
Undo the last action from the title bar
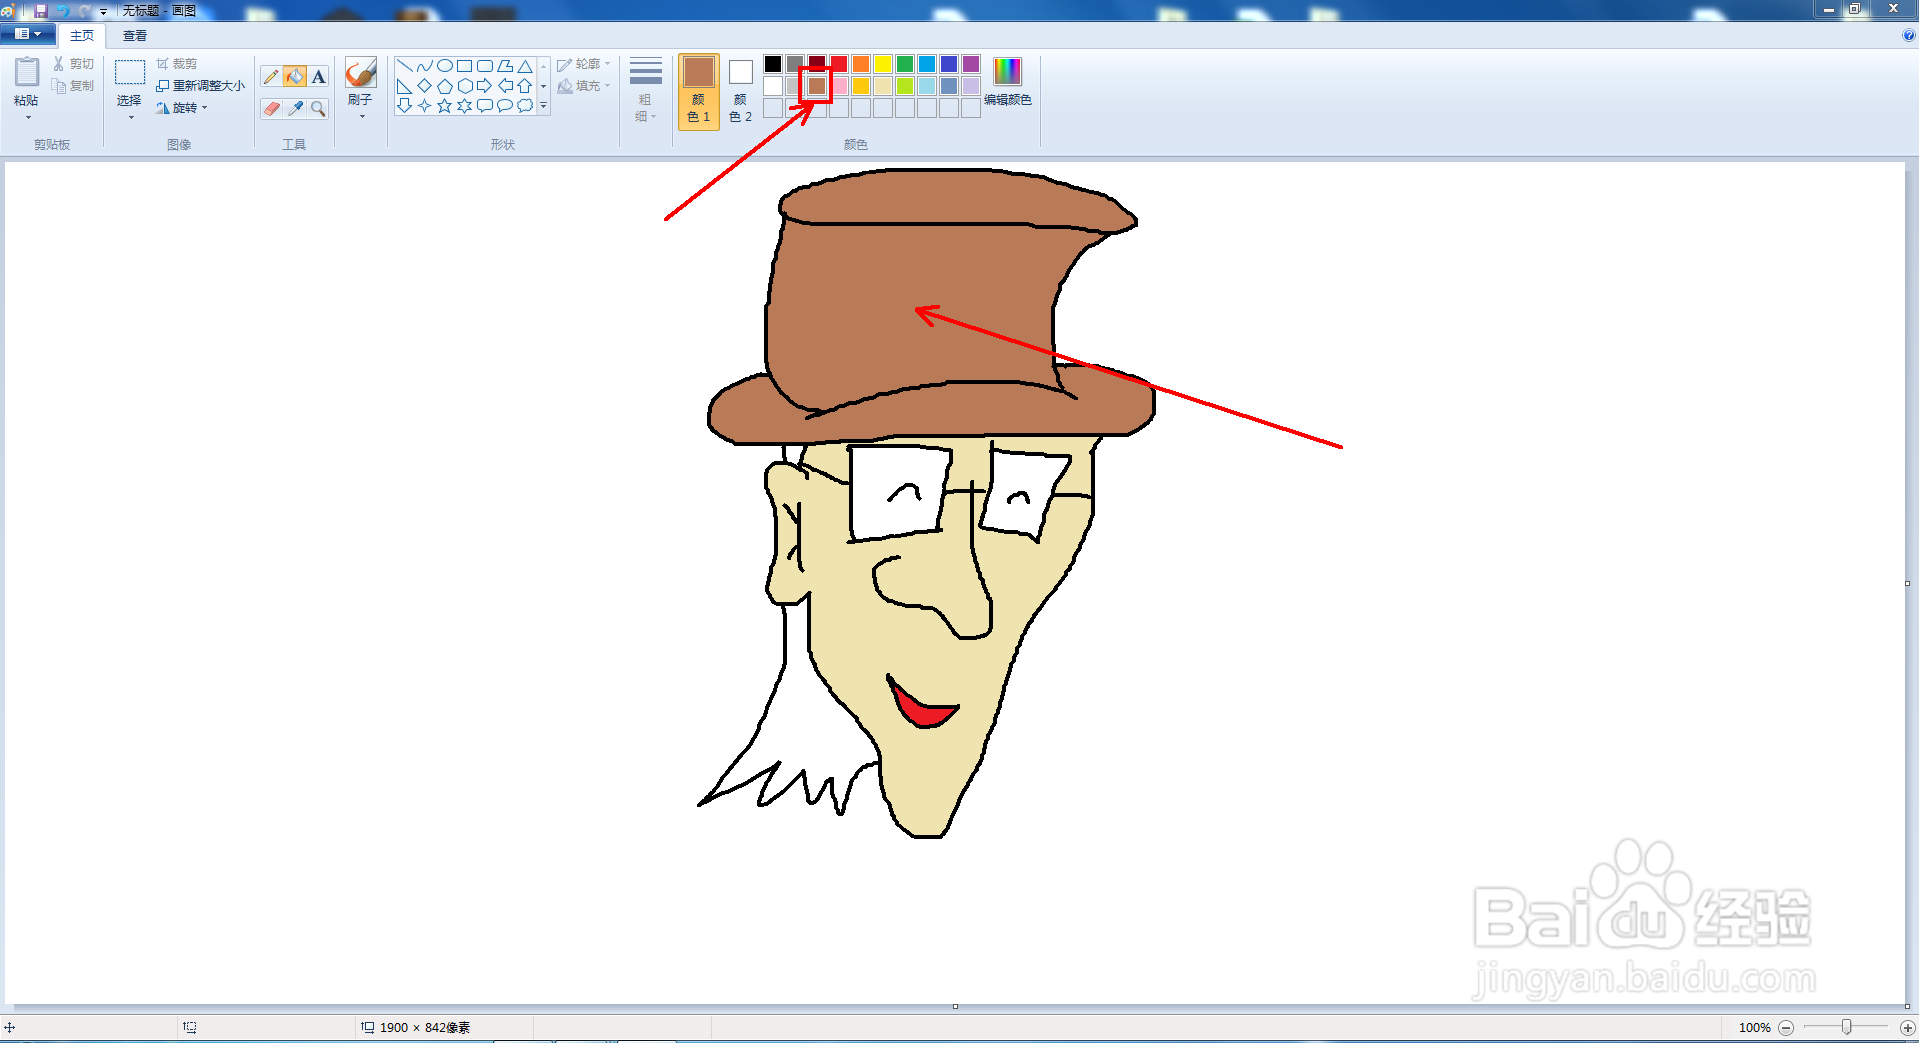pos(63,10)
